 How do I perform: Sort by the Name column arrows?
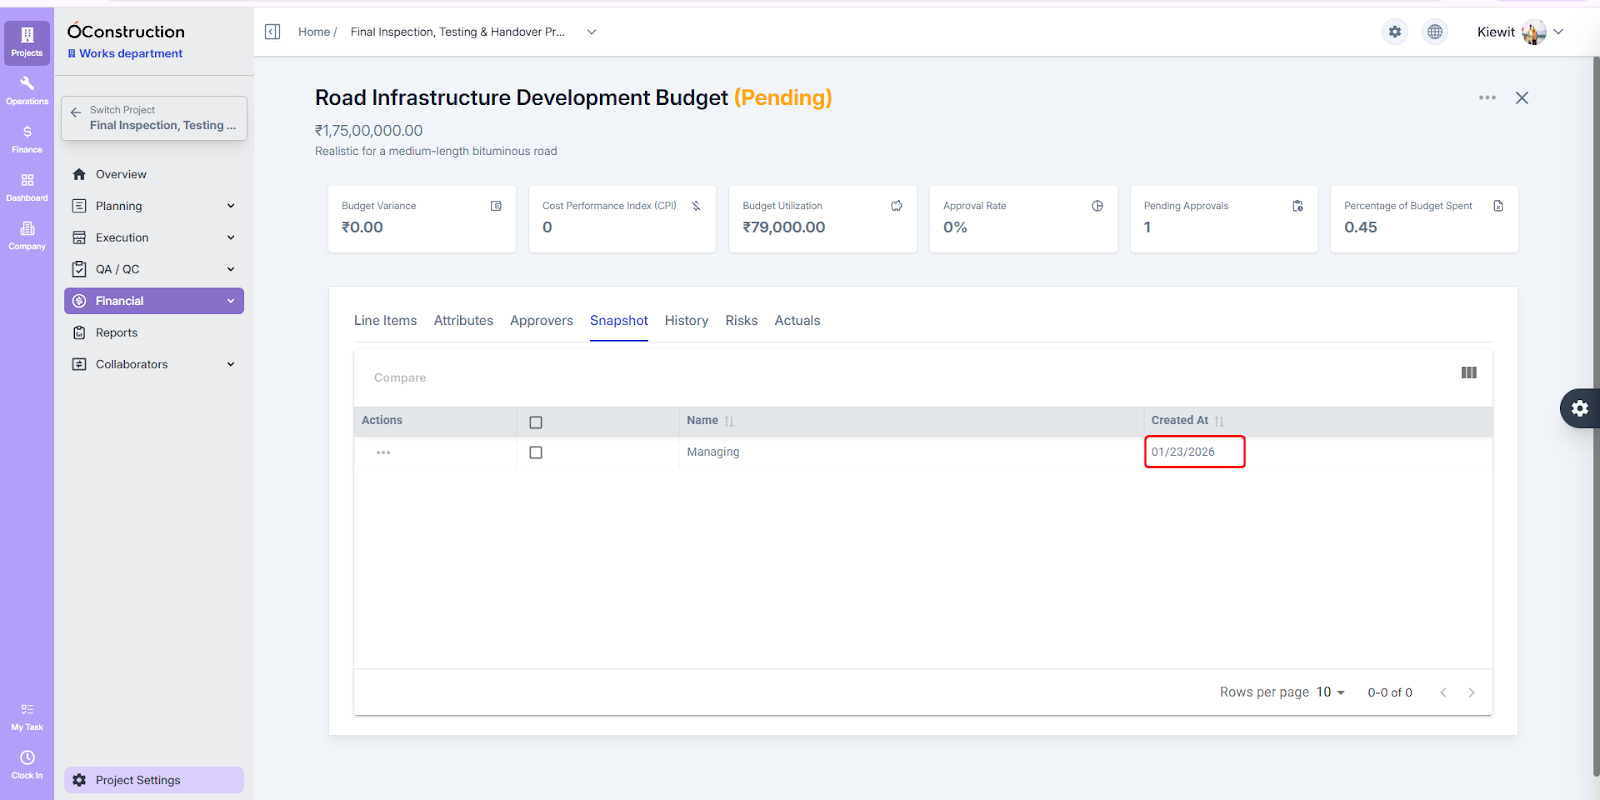pos(729,421)
